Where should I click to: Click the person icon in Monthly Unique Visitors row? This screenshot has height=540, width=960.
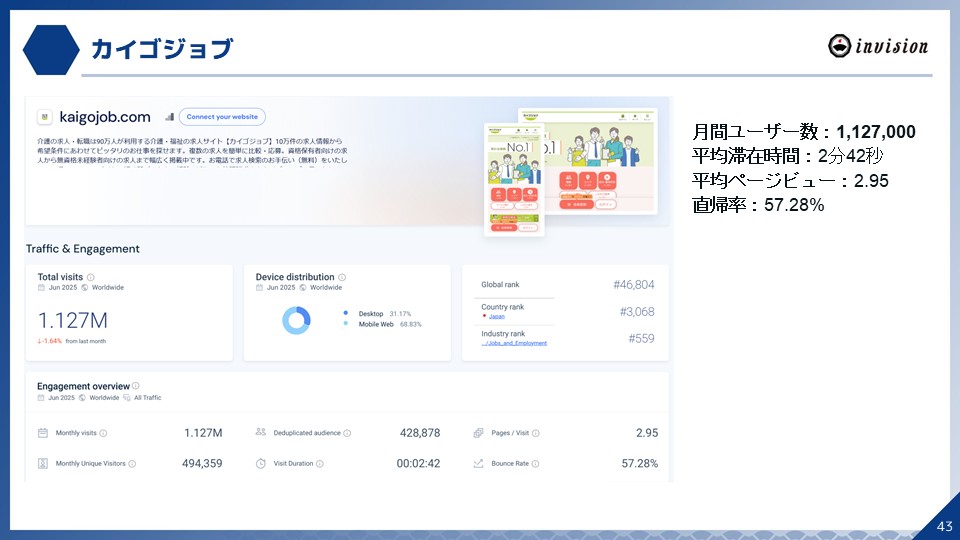click(43, 463)
